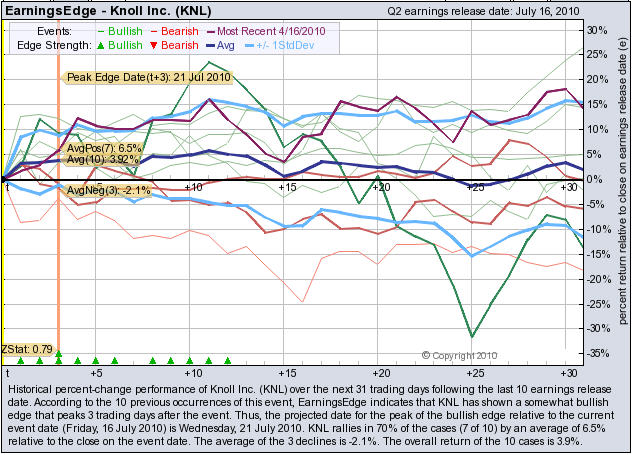Image resolution: width=633 pixels, height=455 pixels.
Task: Click the Peak Edge Date(t+3) callout
Action: 146,77
